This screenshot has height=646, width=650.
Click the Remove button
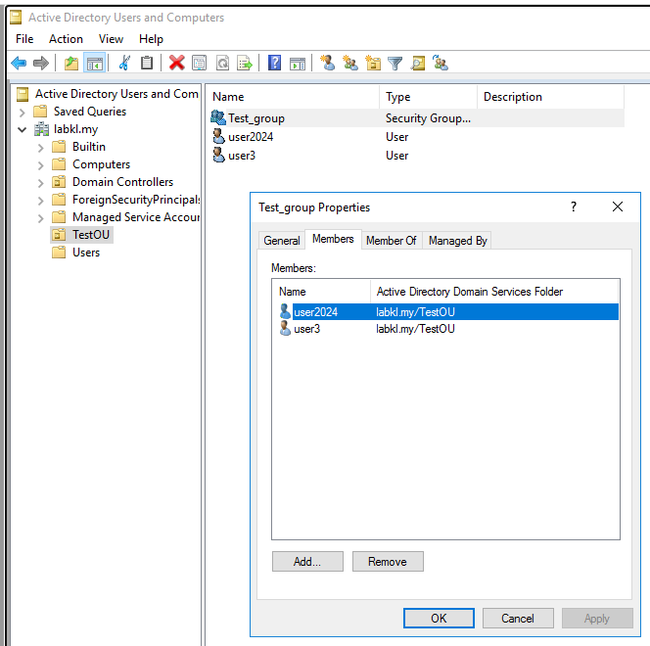[x=388, y=561]
